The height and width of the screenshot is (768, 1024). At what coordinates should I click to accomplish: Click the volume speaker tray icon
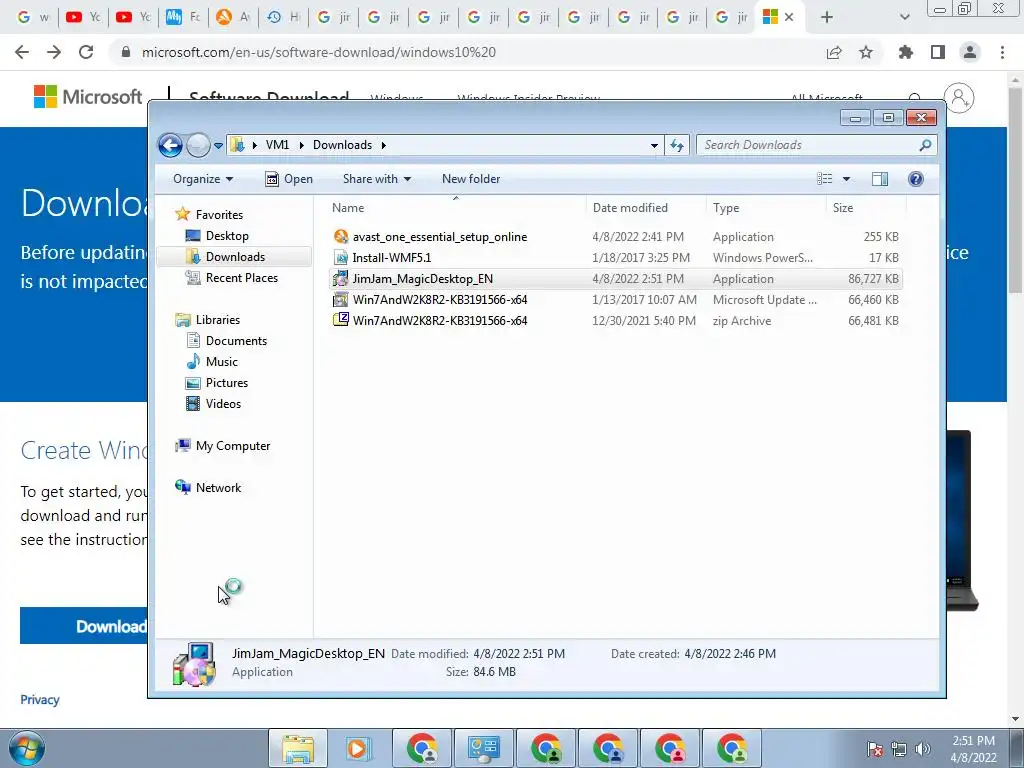[923, 749]
